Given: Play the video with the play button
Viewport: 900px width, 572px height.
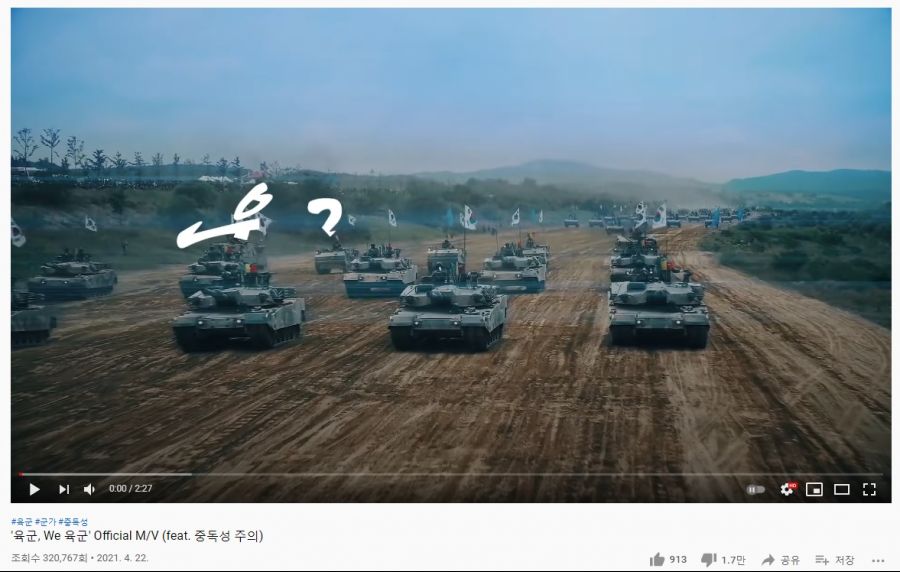Looking at the screenshot, I should [34, 489].
